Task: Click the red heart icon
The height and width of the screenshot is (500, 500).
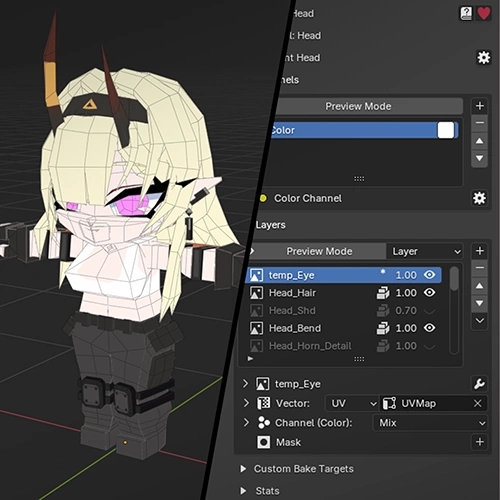Action: 484,13
